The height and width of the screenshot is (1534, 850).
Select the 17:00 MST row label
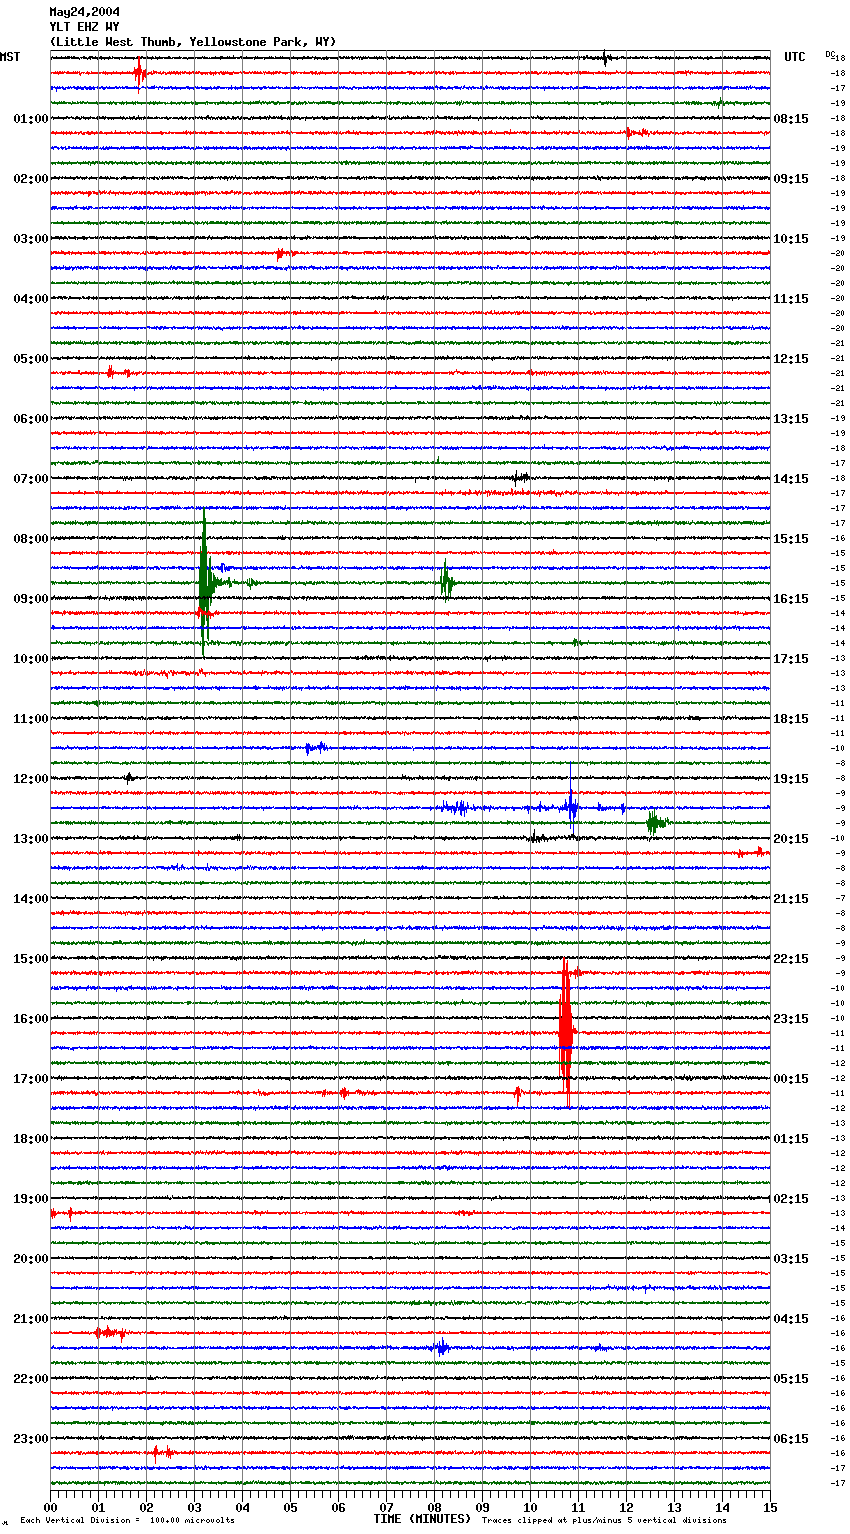click(x=31, y=1079)
